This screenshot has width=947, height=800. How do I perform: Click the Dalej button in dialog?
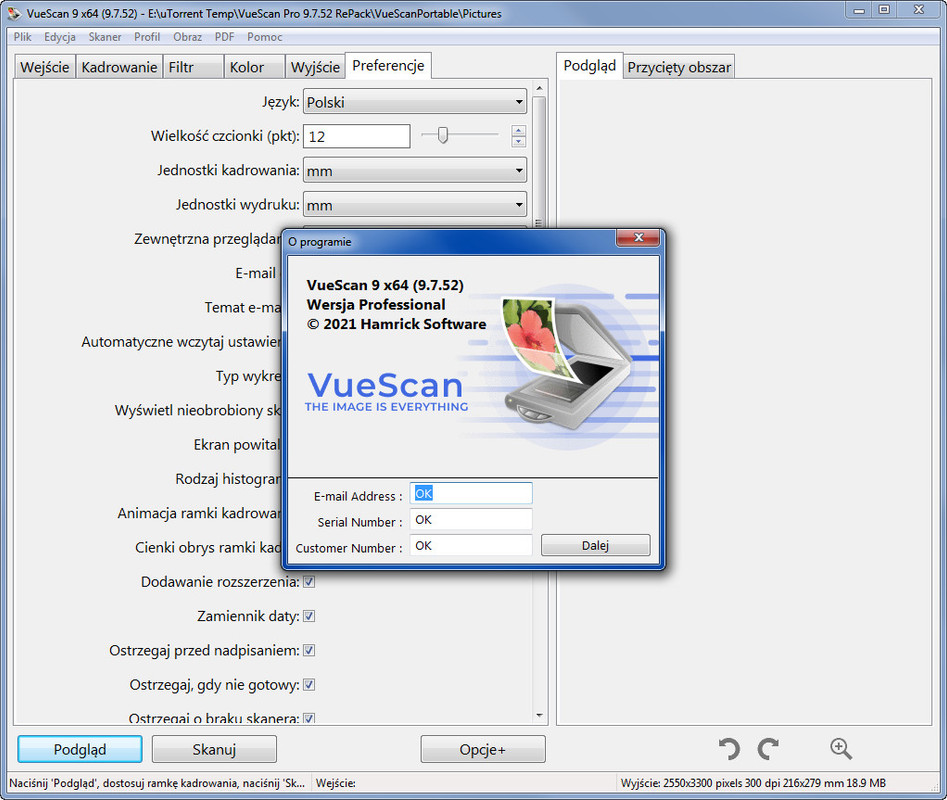click(595, 545)
